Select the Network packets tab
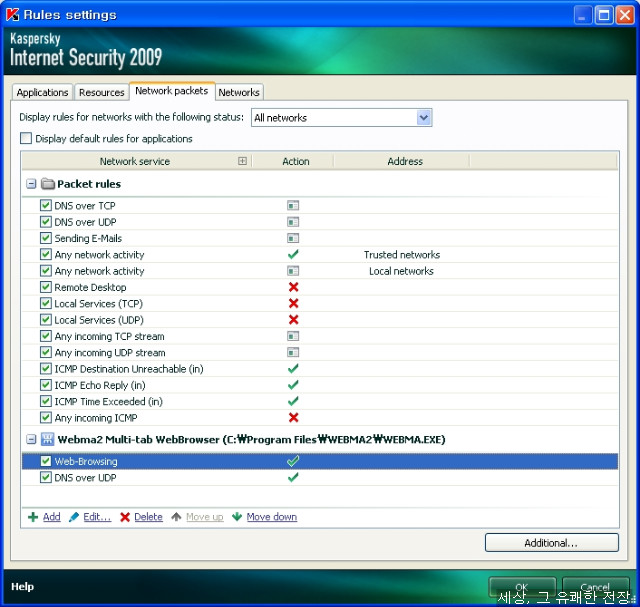 pyautogui.click(x=172, y=91)
